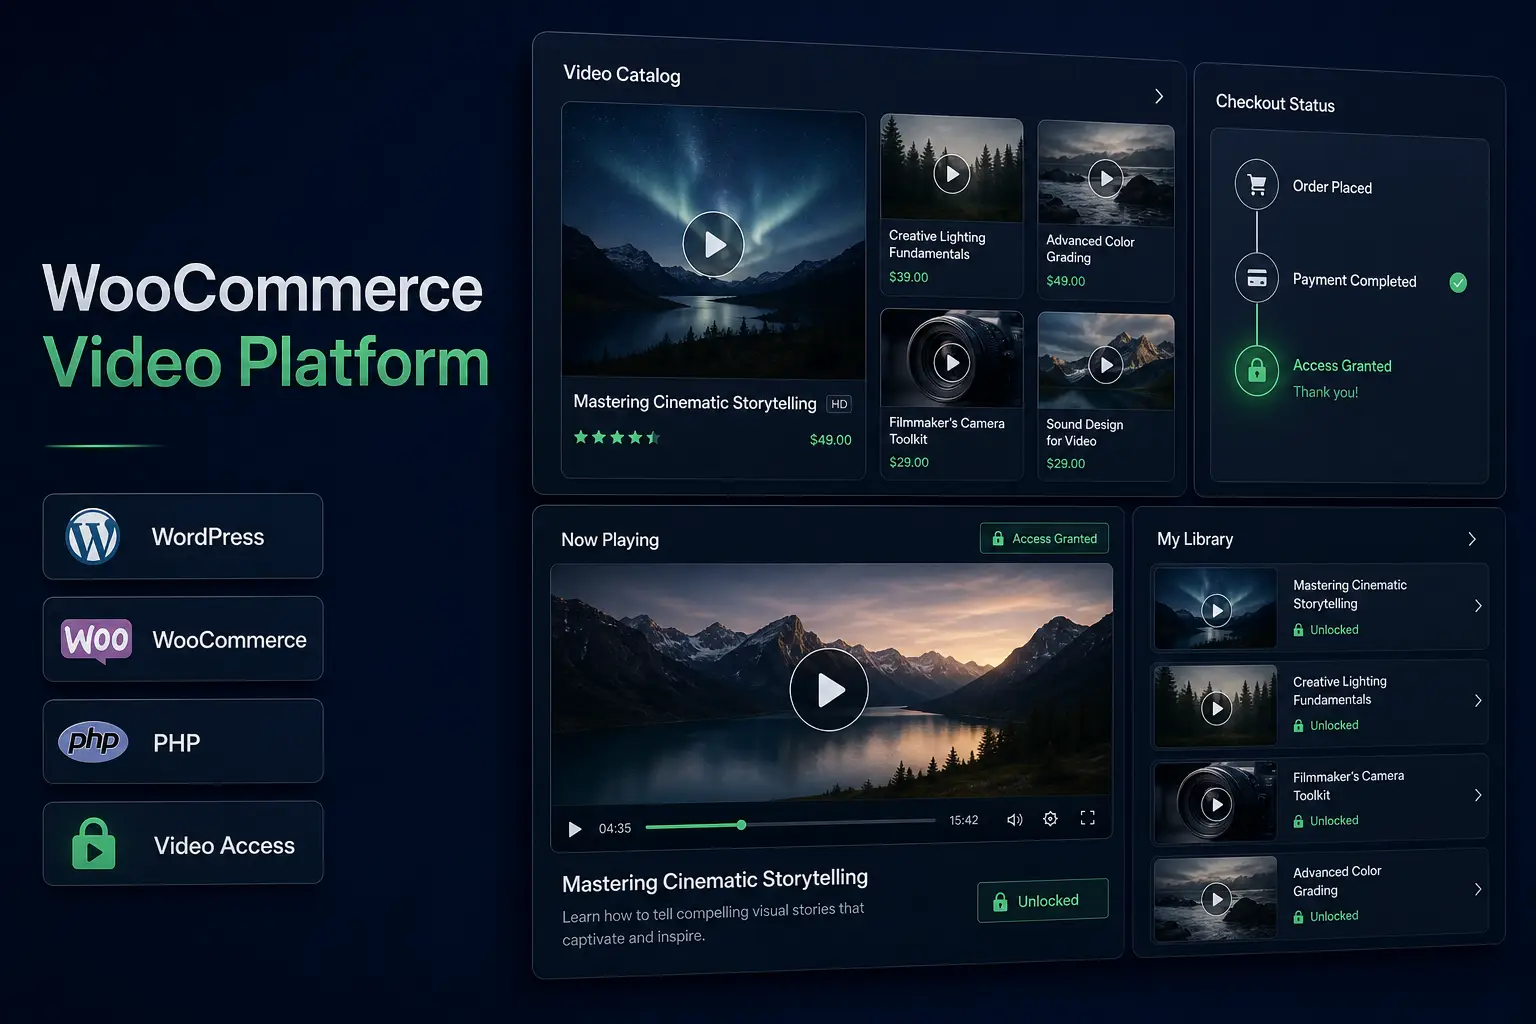Select the WordPress tag button
1536x1024 pixels.
(x=183, y=536)
